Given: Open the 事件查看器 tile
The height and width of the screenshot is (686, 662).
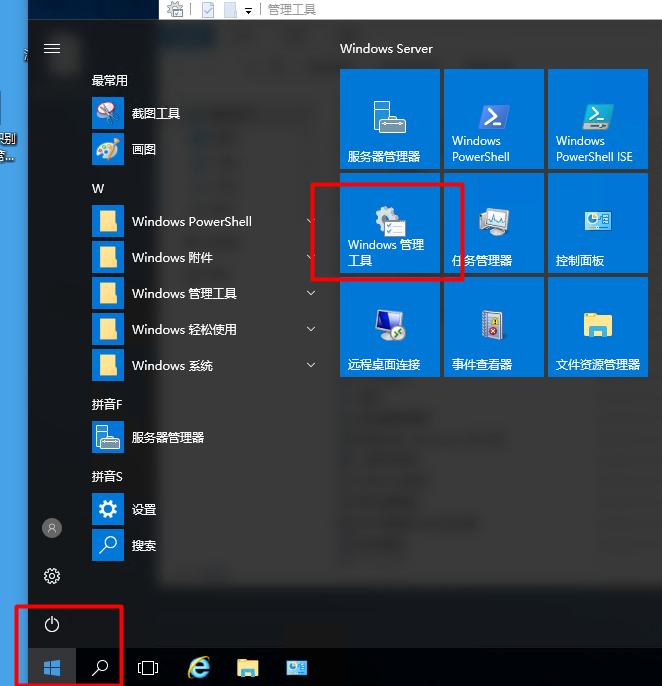Looking at the screenshot, I should [494, 327].
